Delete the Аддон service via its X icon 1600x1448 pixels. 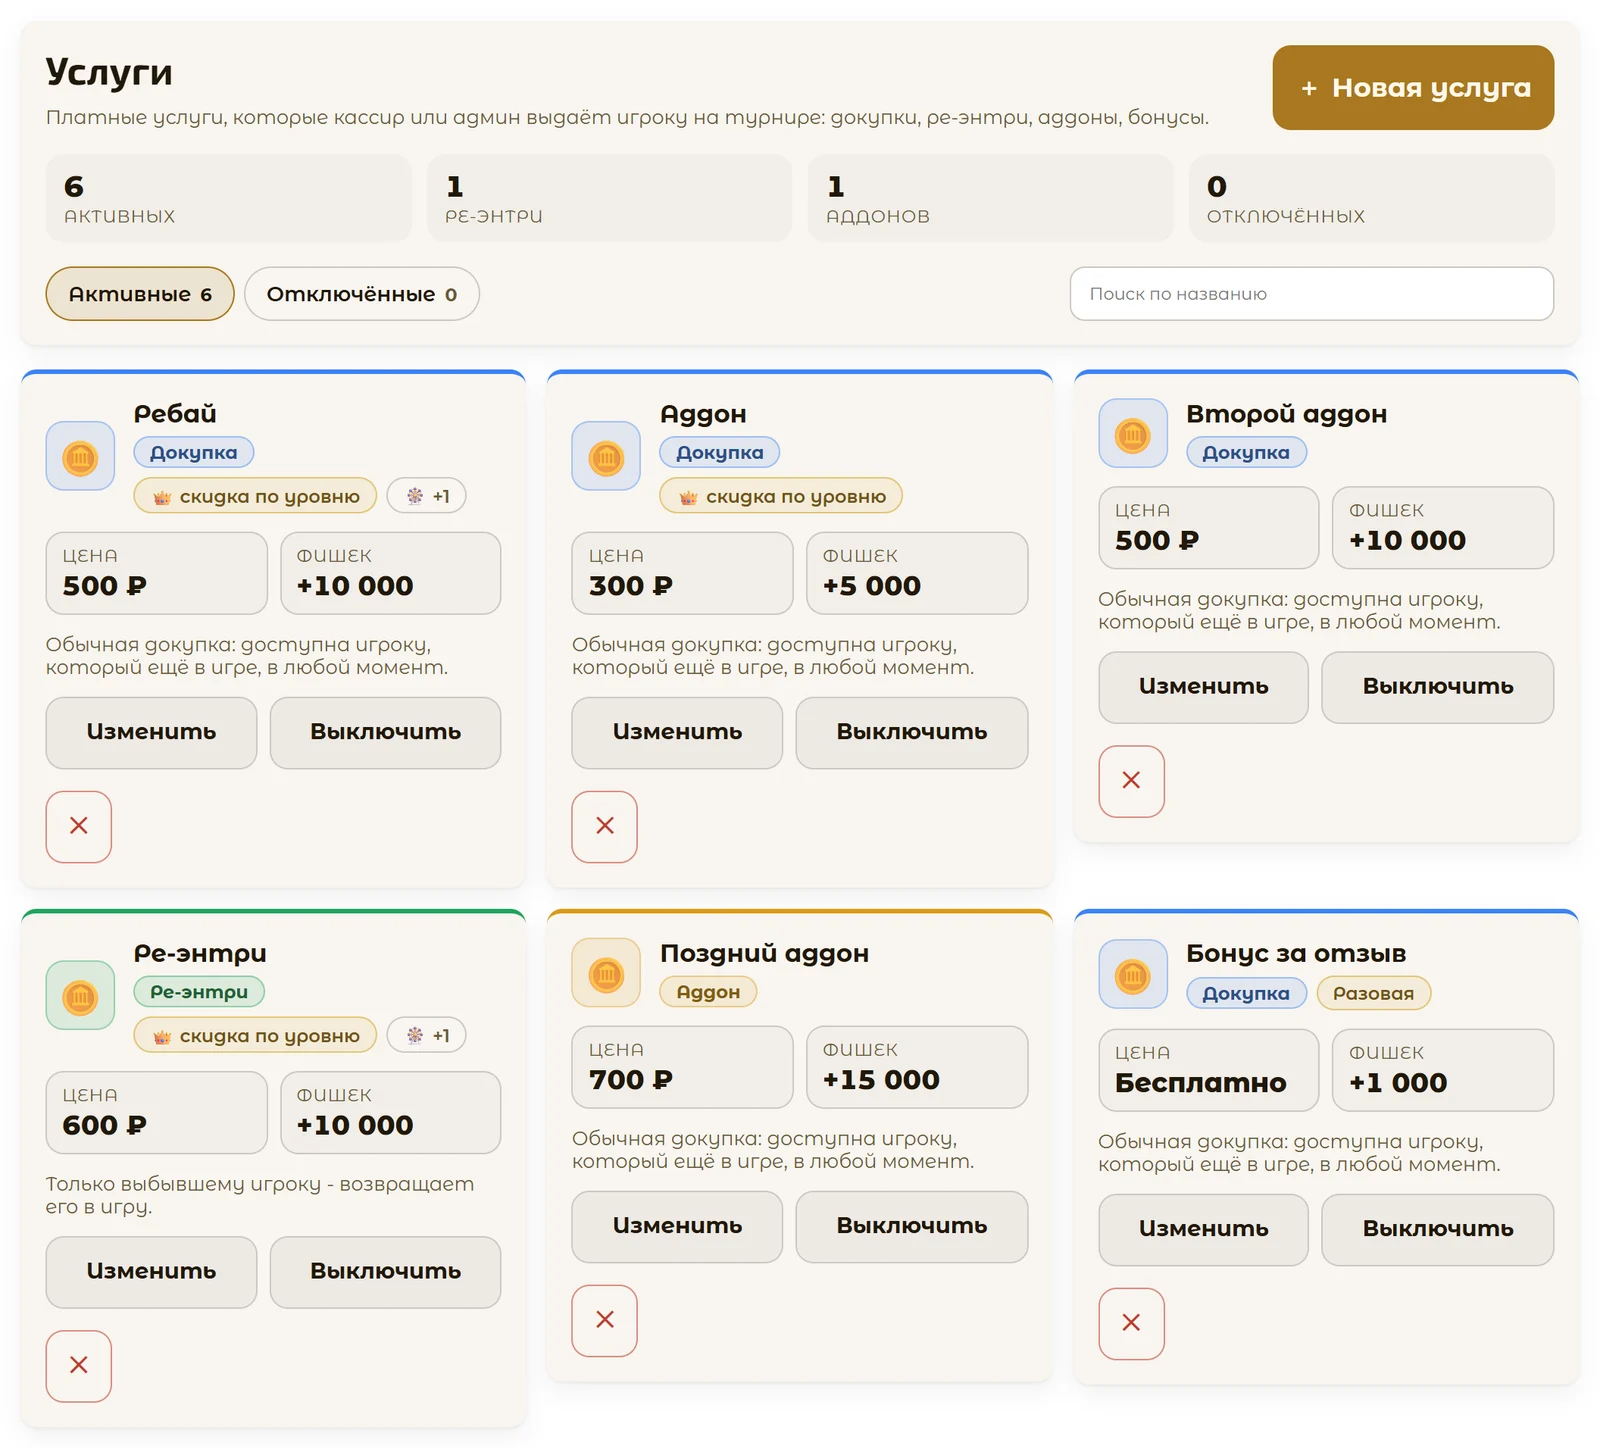pos(605,826)
